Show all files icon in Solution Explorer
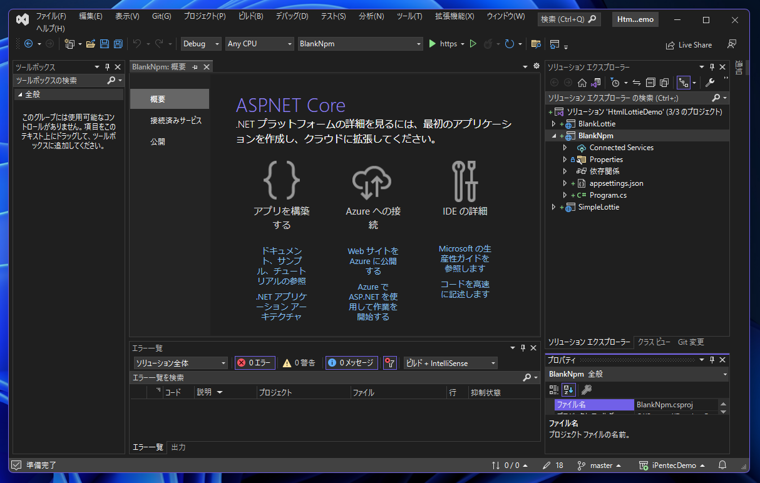Image resolution: width=760 pixels, height=483 pixels. click(x=664, y=83)
